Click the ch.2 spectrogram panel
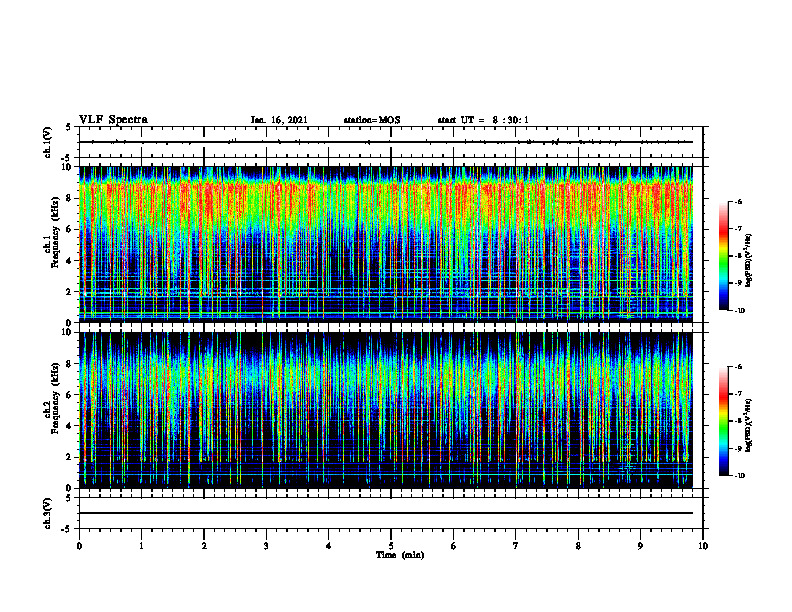Screen dimensions: 792x612 coord(386,410)
